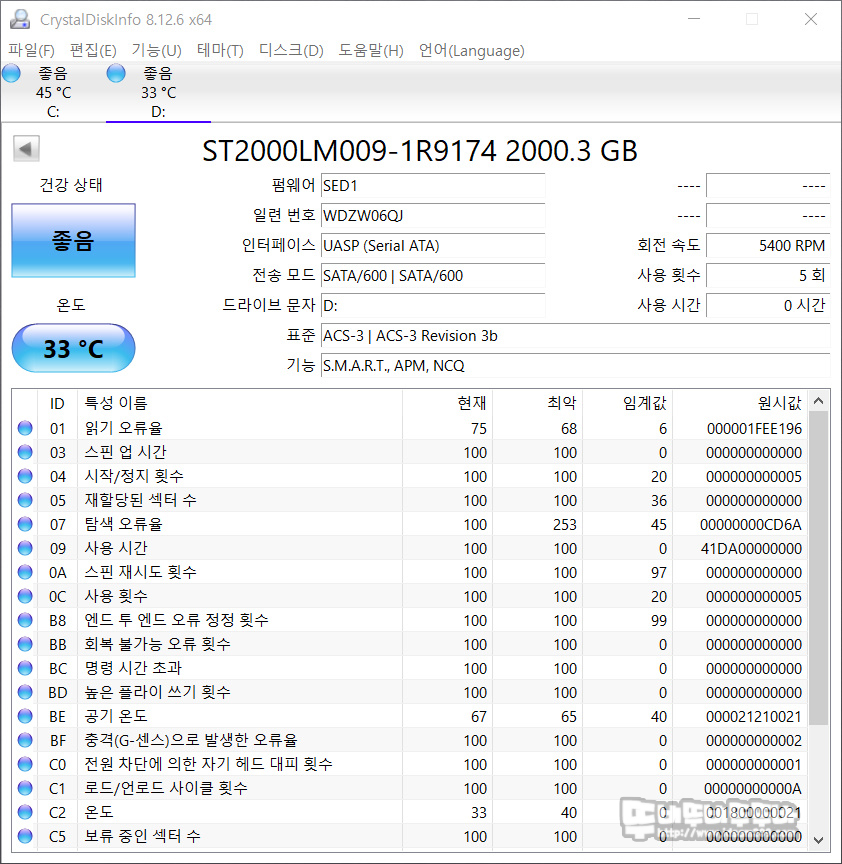Image resolution: width=842 pixels, height=864 pixels.
Task: Click the 현재 column header
Action: point(447,403)
